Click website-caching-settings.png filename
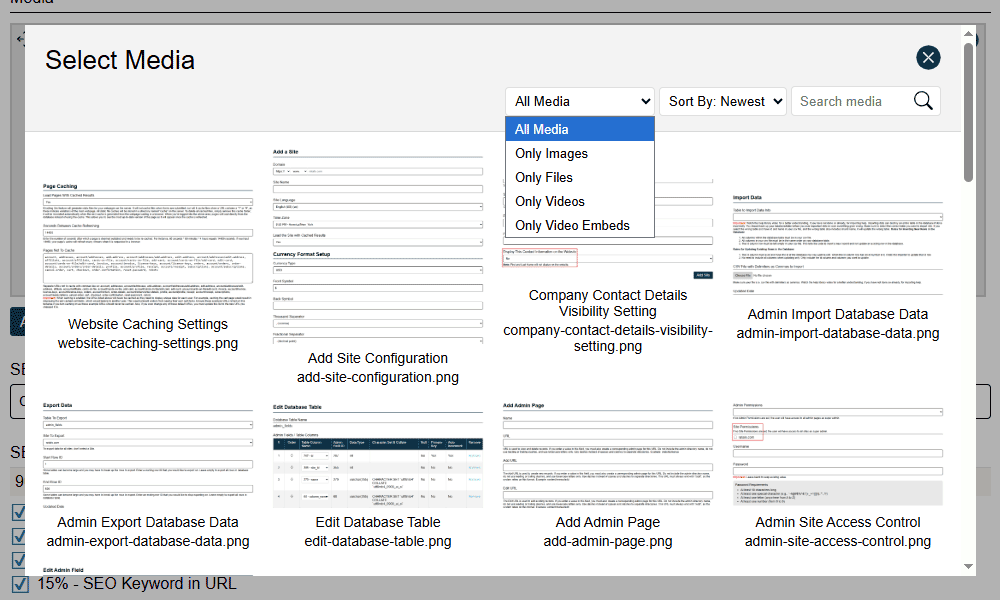The height and width of the screenshot is (600, 1000). point(147,344)
